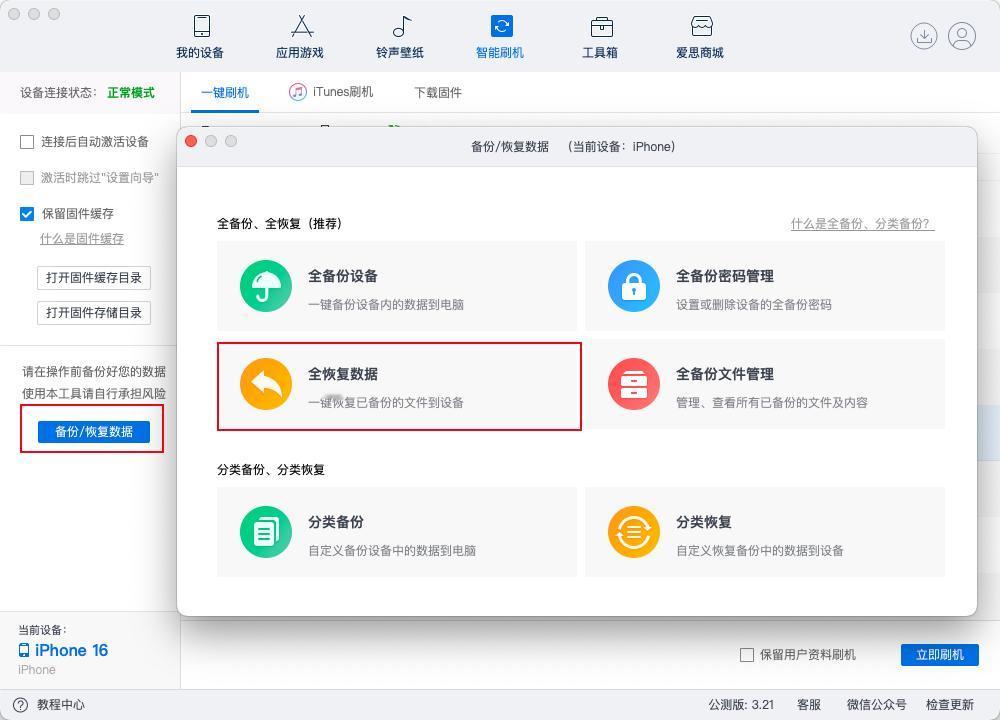
Task: Switch to 下载固件 tab
Action: pyautogui.click(x=438, y=92)
